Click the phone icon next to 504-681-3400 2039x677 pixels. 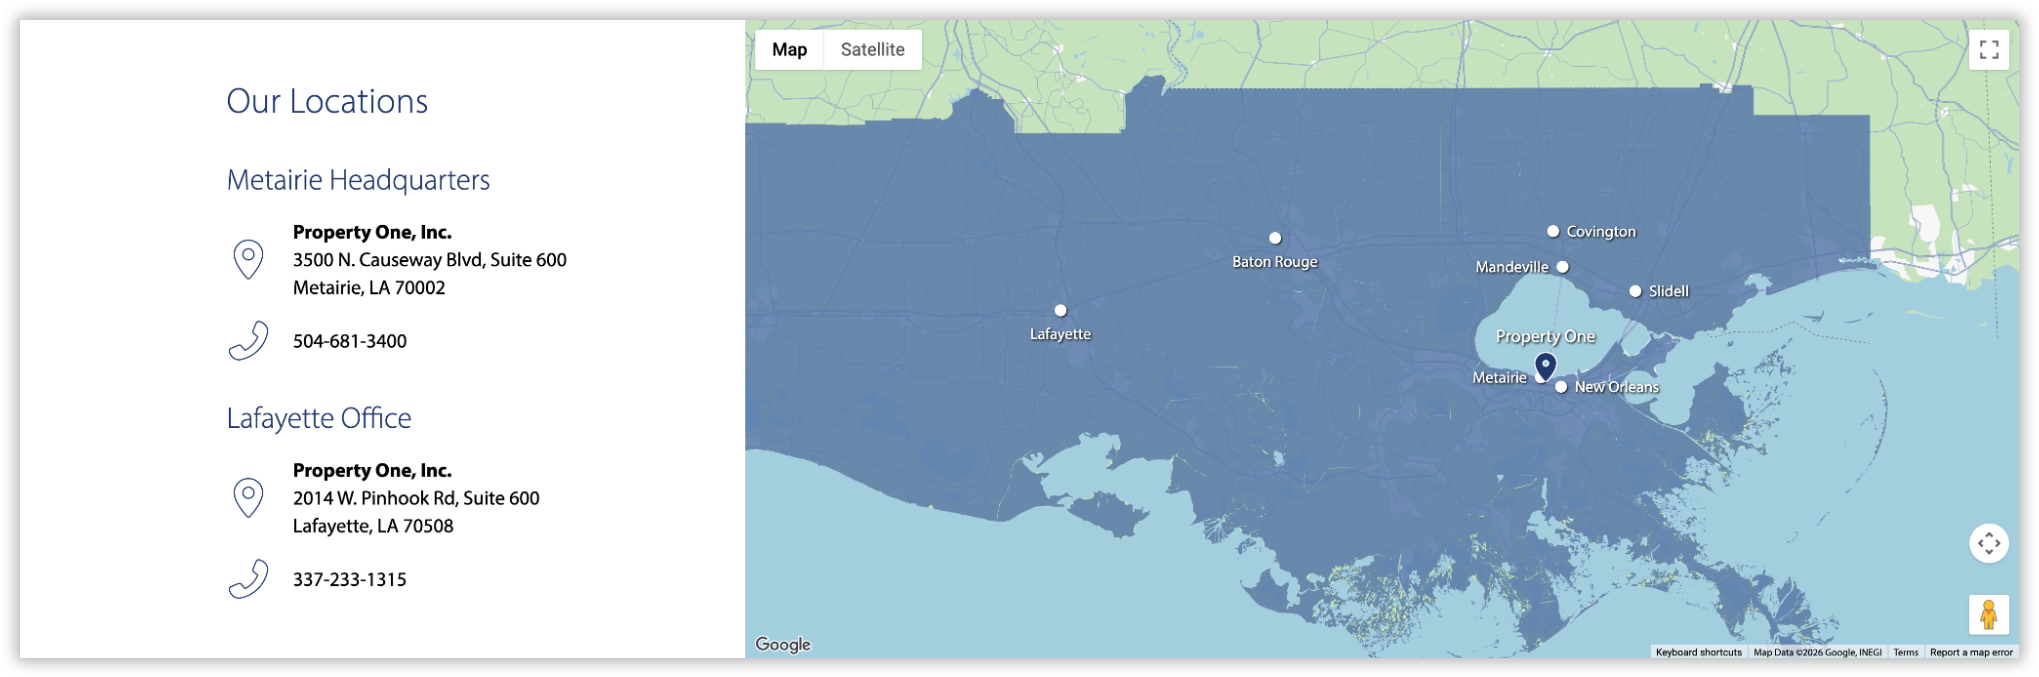(x=248, y=341)
